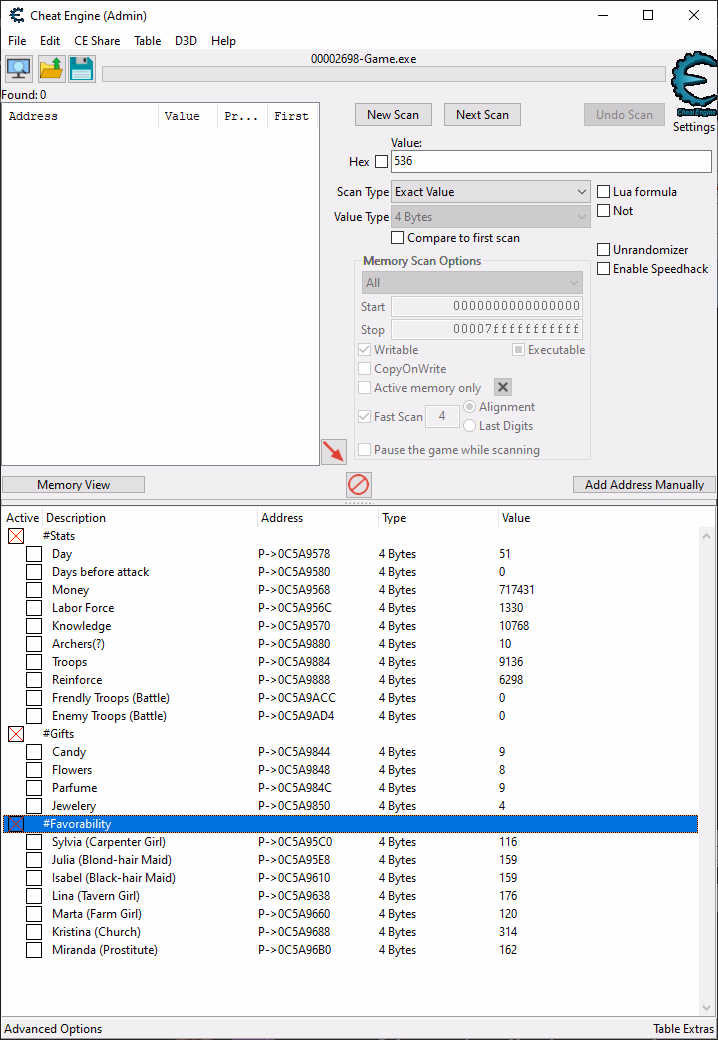Activate Kristina (Church) entry checkbox
718x1040 pixels.
tap(34, 932)
